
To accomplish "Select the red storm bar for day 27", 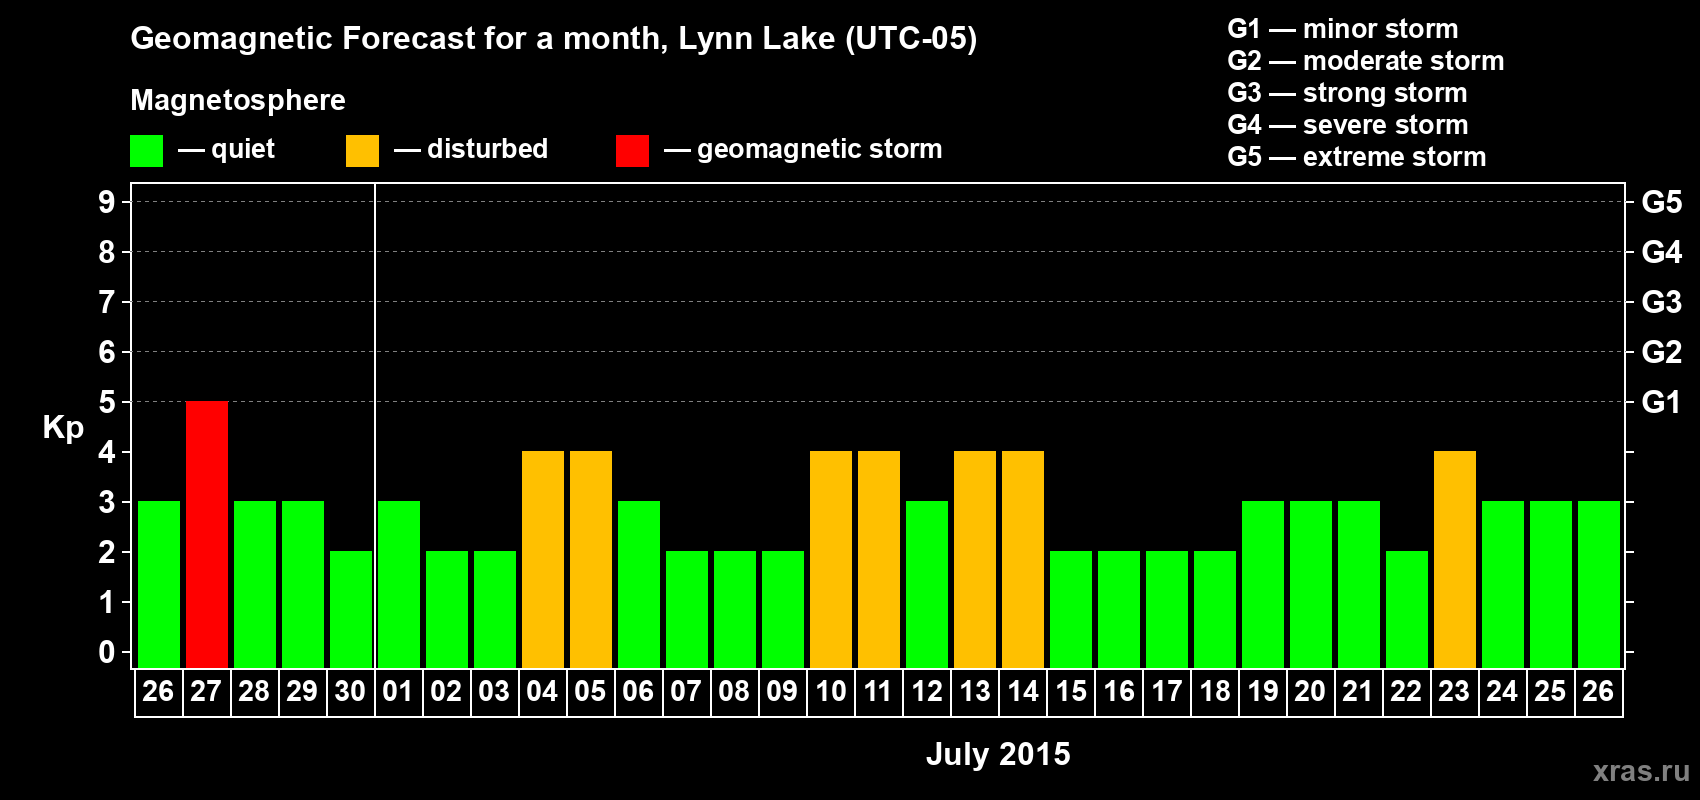I will pyautogui.click(x=207, y=534).
